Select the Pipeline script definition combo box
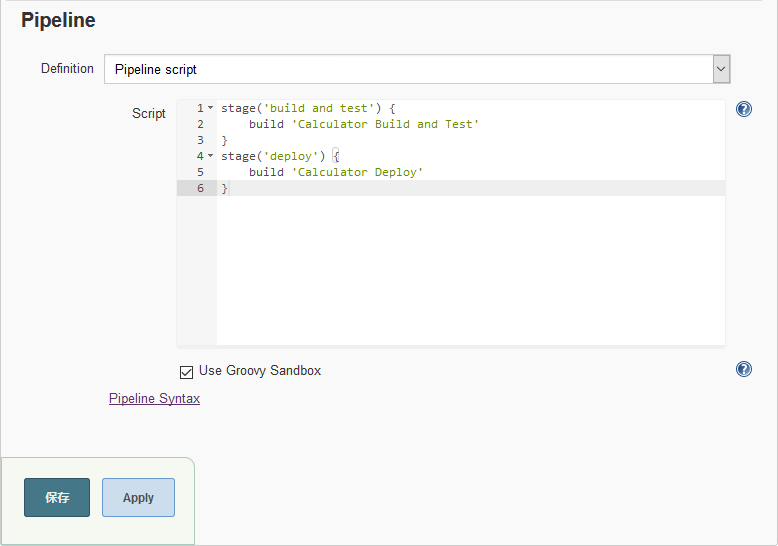 417,69
